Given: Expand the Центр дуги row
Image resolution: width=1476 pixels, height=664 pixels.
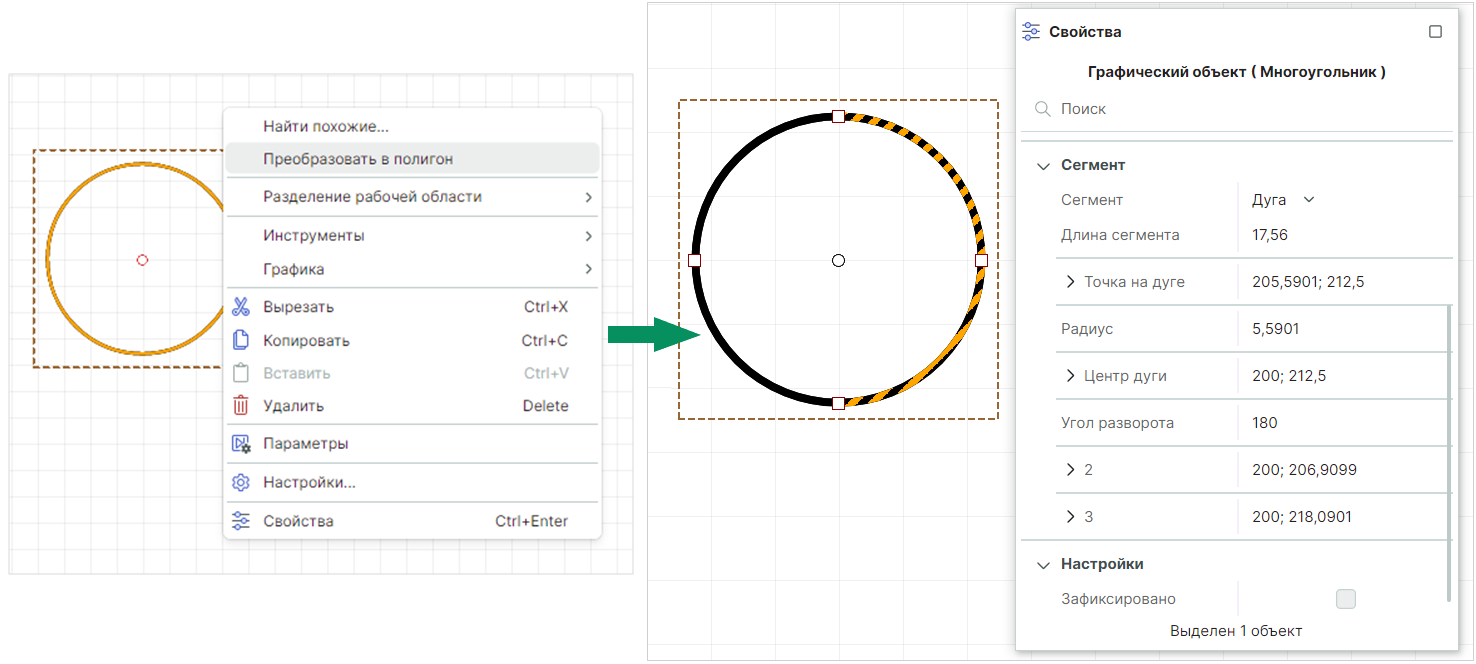Looking at the screenshot, I should (x=1070, y=376).
